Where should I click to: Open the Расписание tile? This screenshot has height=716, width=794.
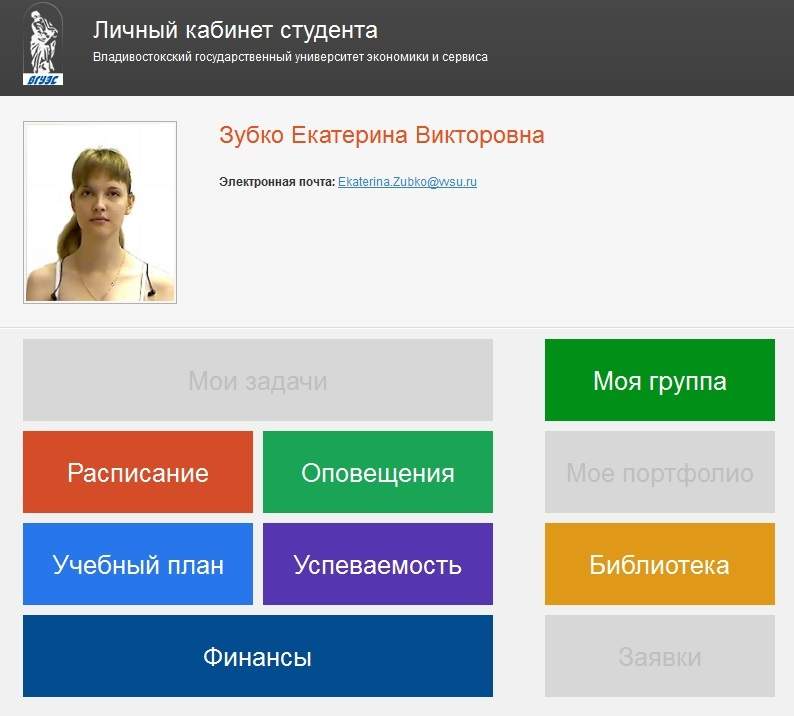point(138,472)
